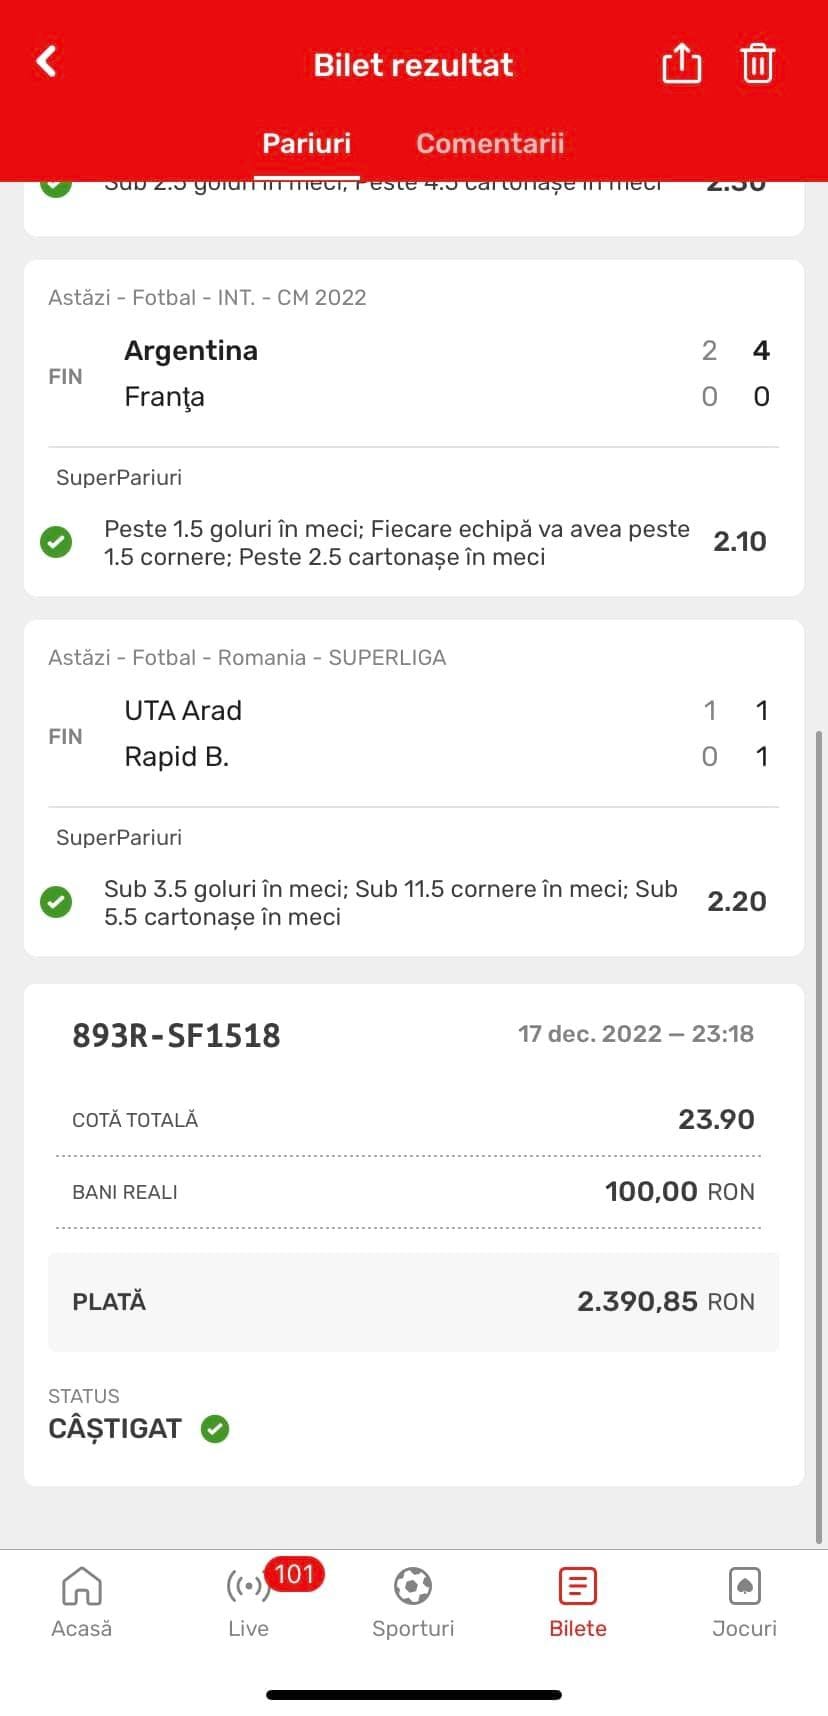828x1716 pixels.
Task: Open the Sporturi football icon
Action: (x=413, y=1586)
